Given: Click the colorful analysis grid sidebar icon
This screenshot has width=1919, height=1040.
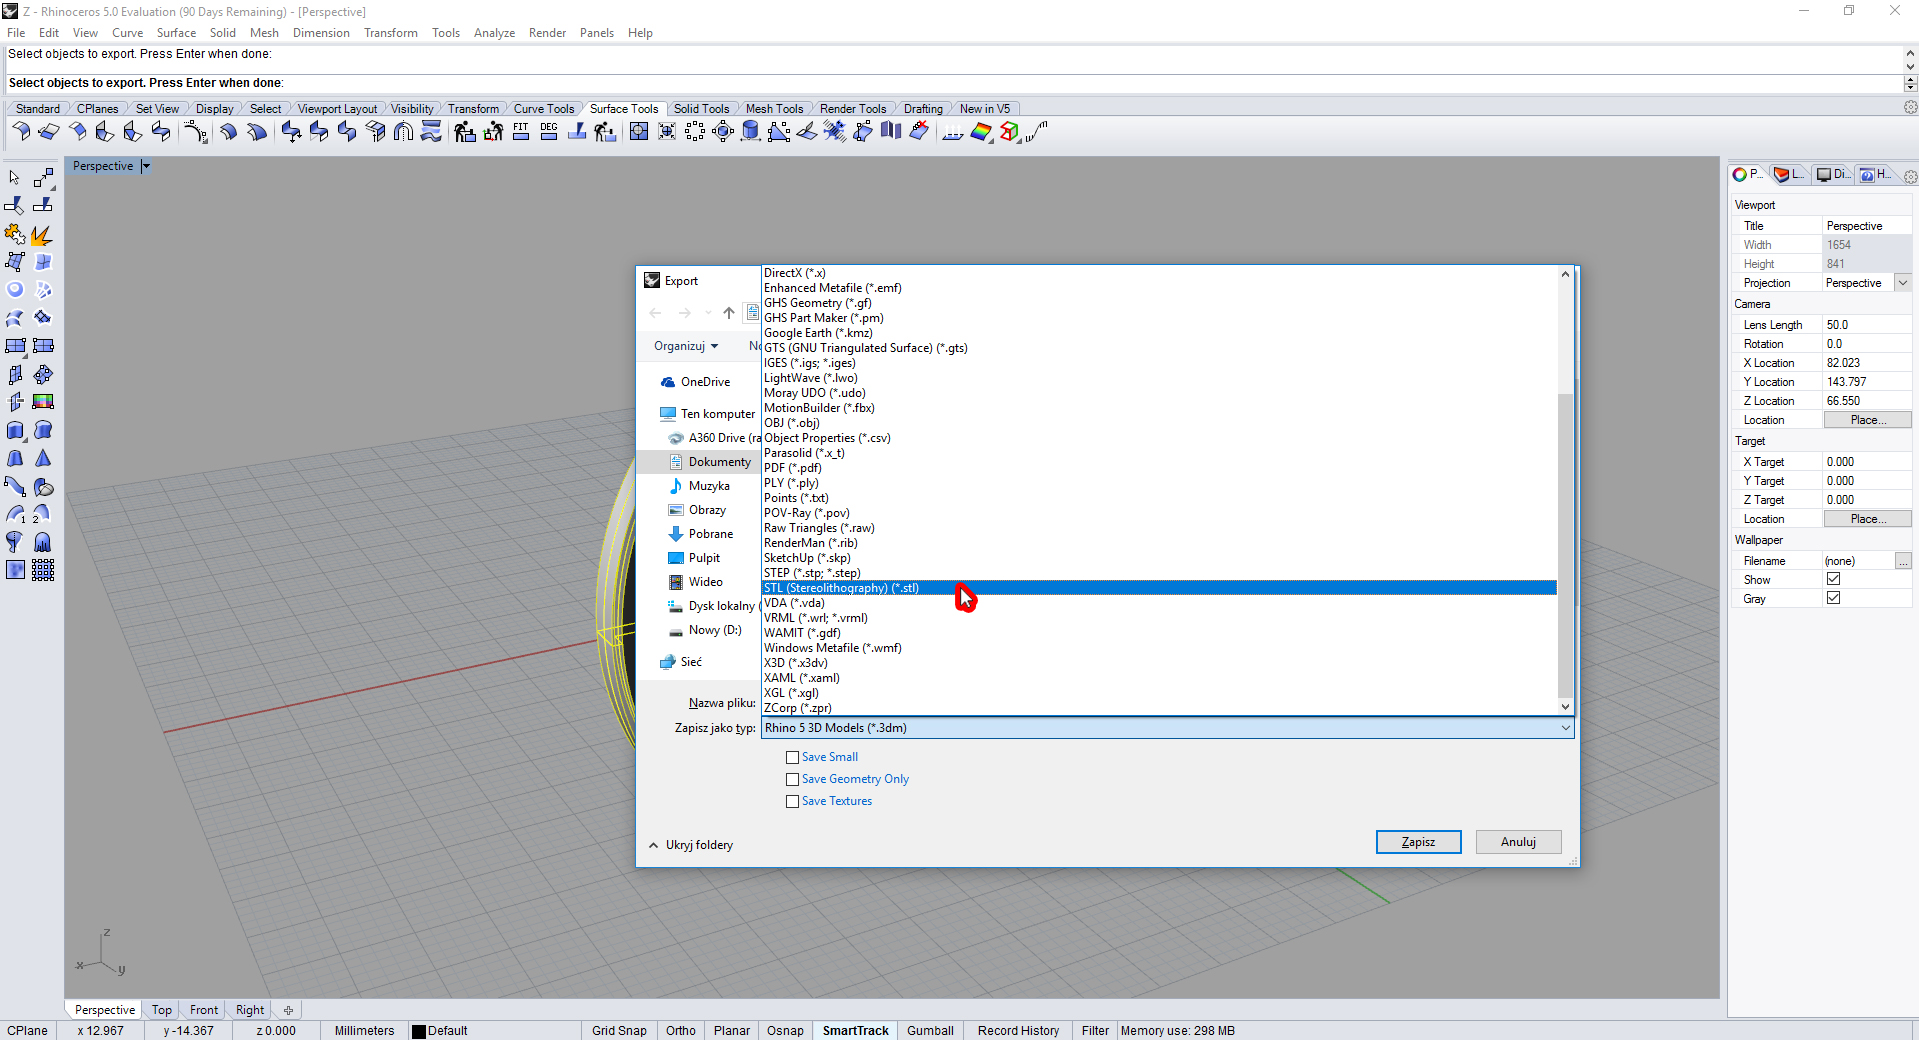Looking at the screenshot, I should point(43,402).
